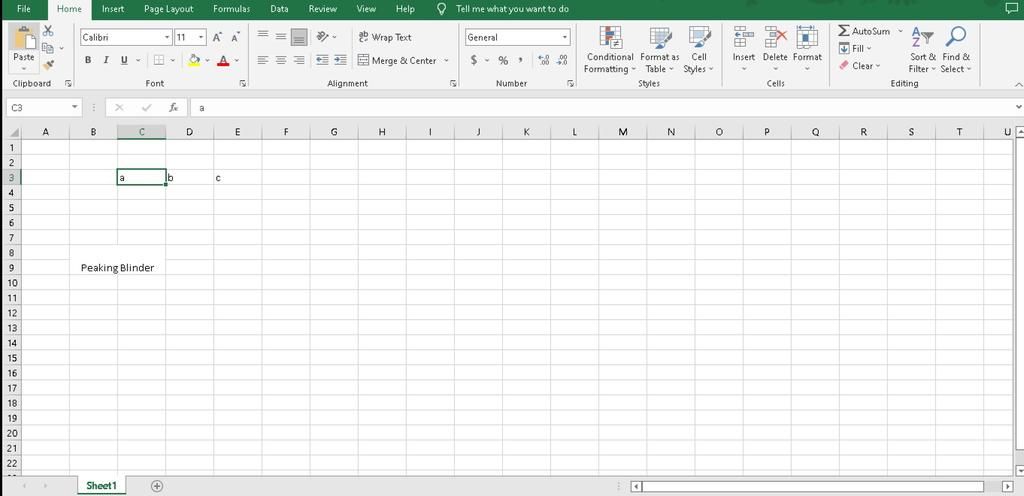
Task: Open Cell Styles gallery
Action: [x=699, y=50]
